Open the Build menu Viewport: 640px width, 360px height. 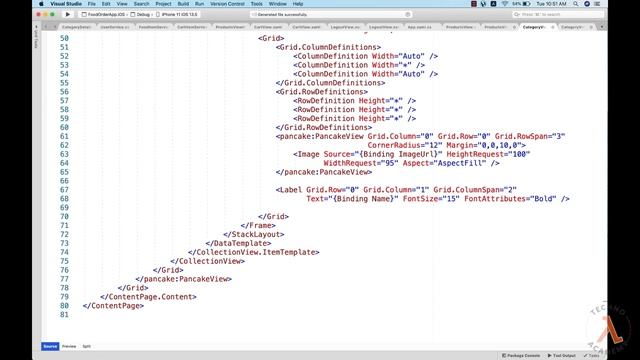click(183, 4)
